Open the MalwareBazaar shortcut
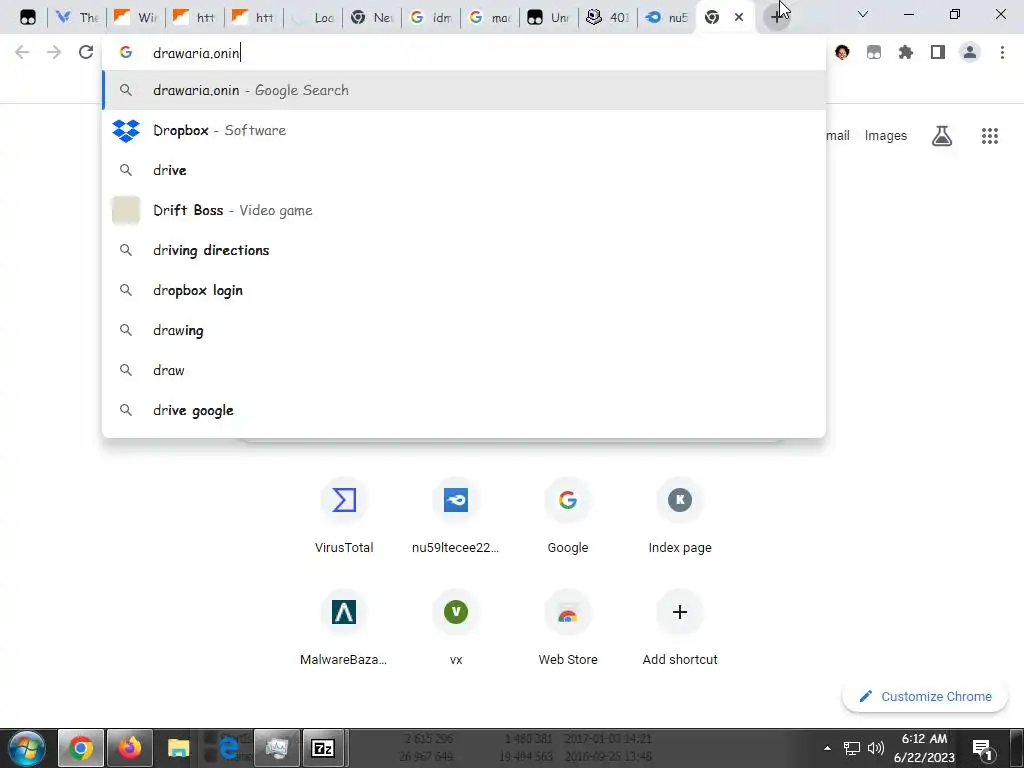 [x=344, y=628]
